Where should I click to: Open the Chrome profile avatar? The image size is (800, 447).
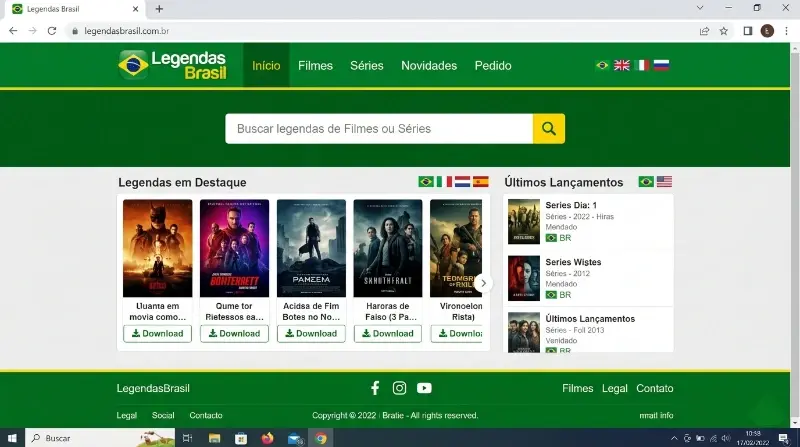pos(767,31)
